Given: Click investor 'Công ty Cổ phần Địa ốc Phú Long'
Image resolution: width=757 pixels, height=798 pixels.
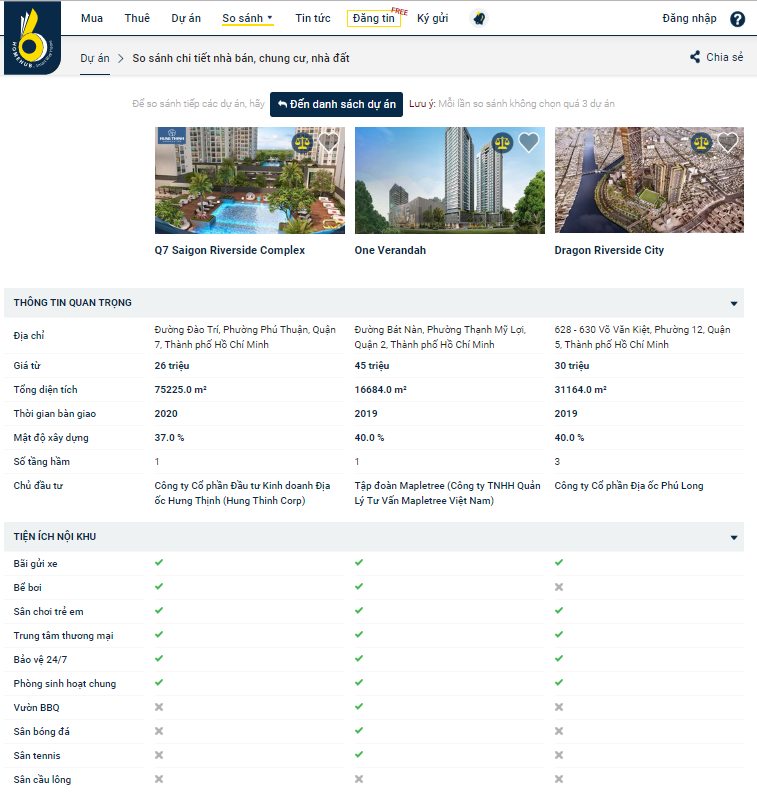Looking at the screenshot, I should click(x=629, y=486).
